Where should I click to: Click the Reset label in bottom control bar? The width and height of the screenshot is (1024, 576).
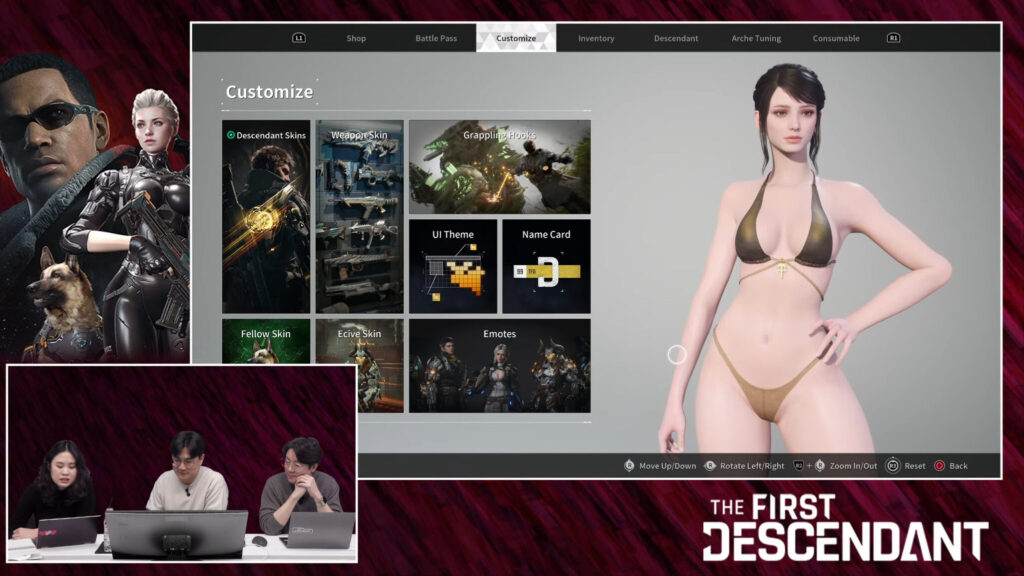914,466
